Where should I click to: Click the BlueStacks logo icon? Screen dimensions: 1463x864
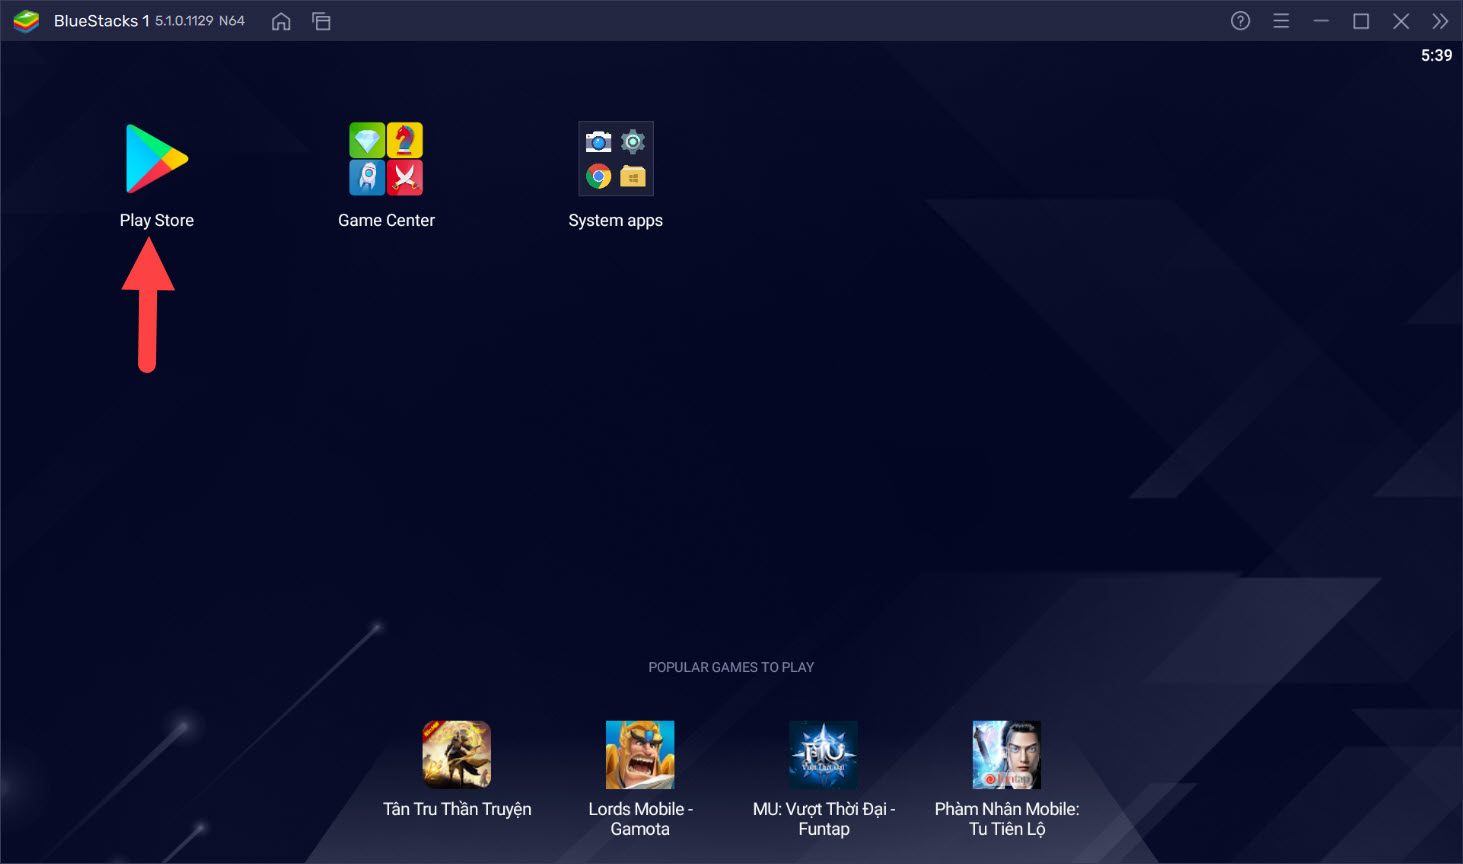click(x=26, y=21)
